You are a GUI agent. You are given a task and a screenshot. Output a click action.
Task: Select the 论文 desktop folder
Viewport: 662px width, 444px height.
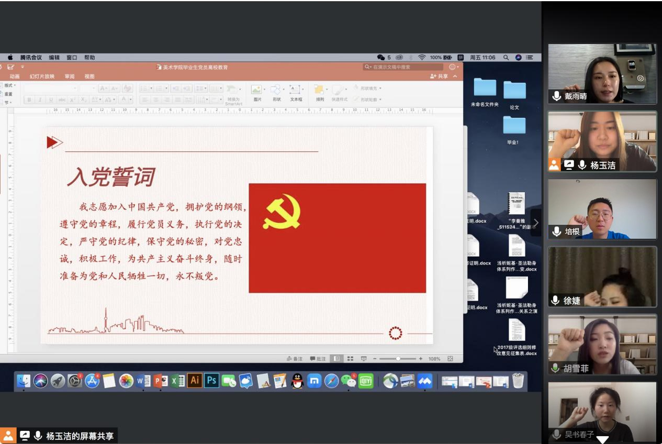tap(515, 95)
